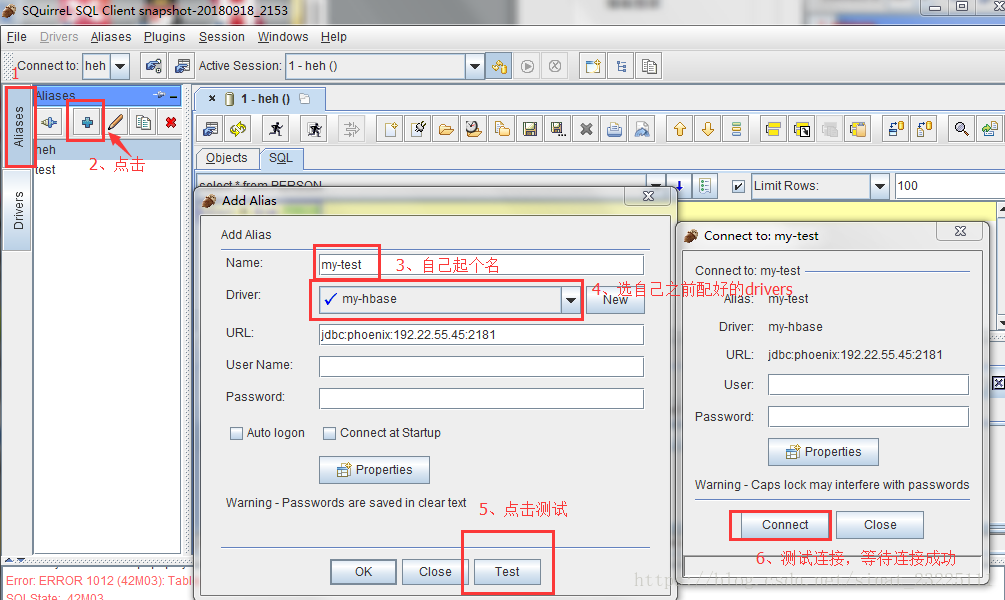Click the run SQL running-man icon

pyautogui.click(x=276, y=129)
